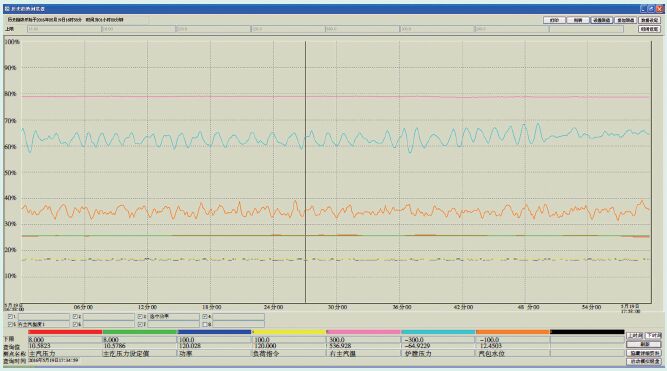The height and width of the screenshot is (371, 667).
Task: Click the yellow 负荷指令 color bar
Action: tap(289, 332)
